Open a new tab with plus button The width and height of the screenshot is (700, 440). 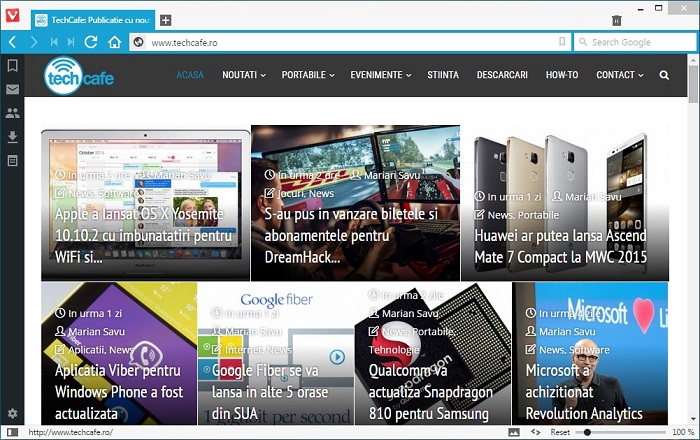pyautogui.click(x=166, y=20)
